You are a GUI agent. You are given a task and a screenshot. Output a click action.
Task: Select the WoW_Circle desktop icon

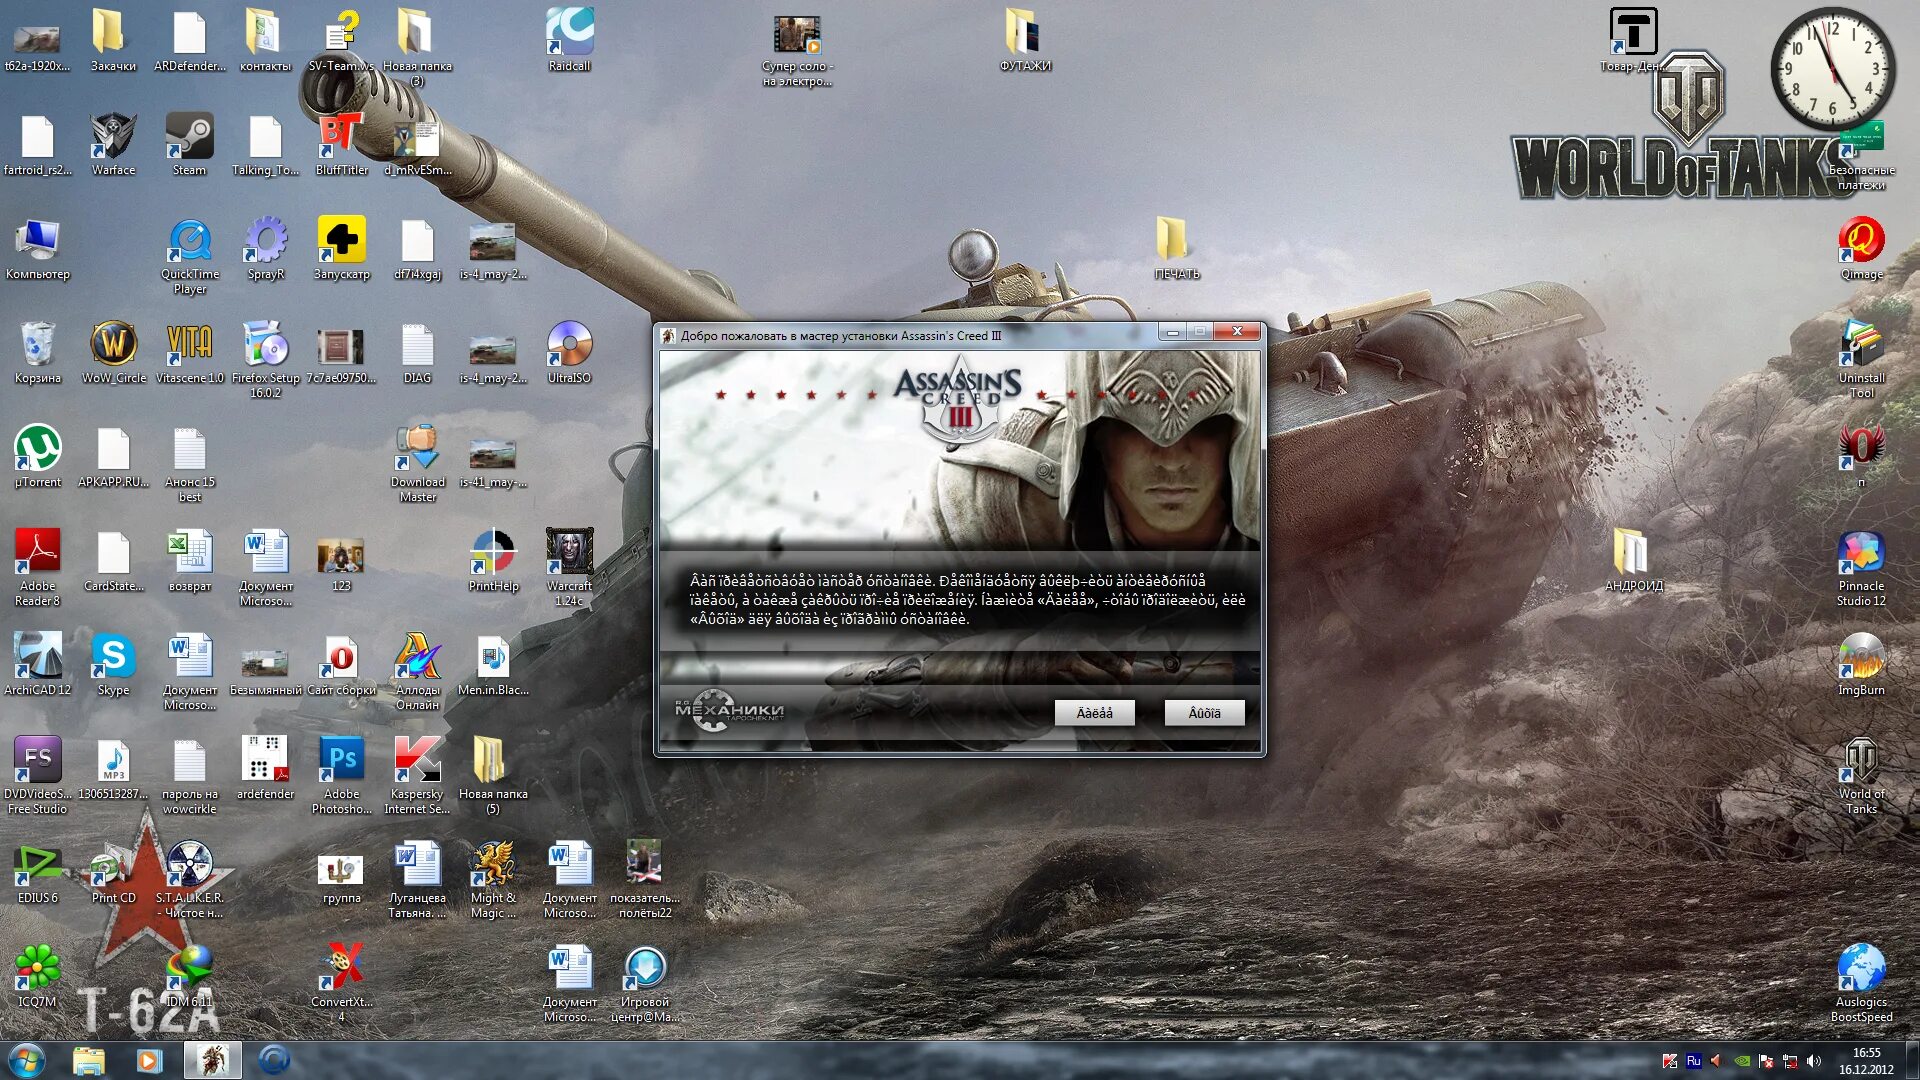113,352
